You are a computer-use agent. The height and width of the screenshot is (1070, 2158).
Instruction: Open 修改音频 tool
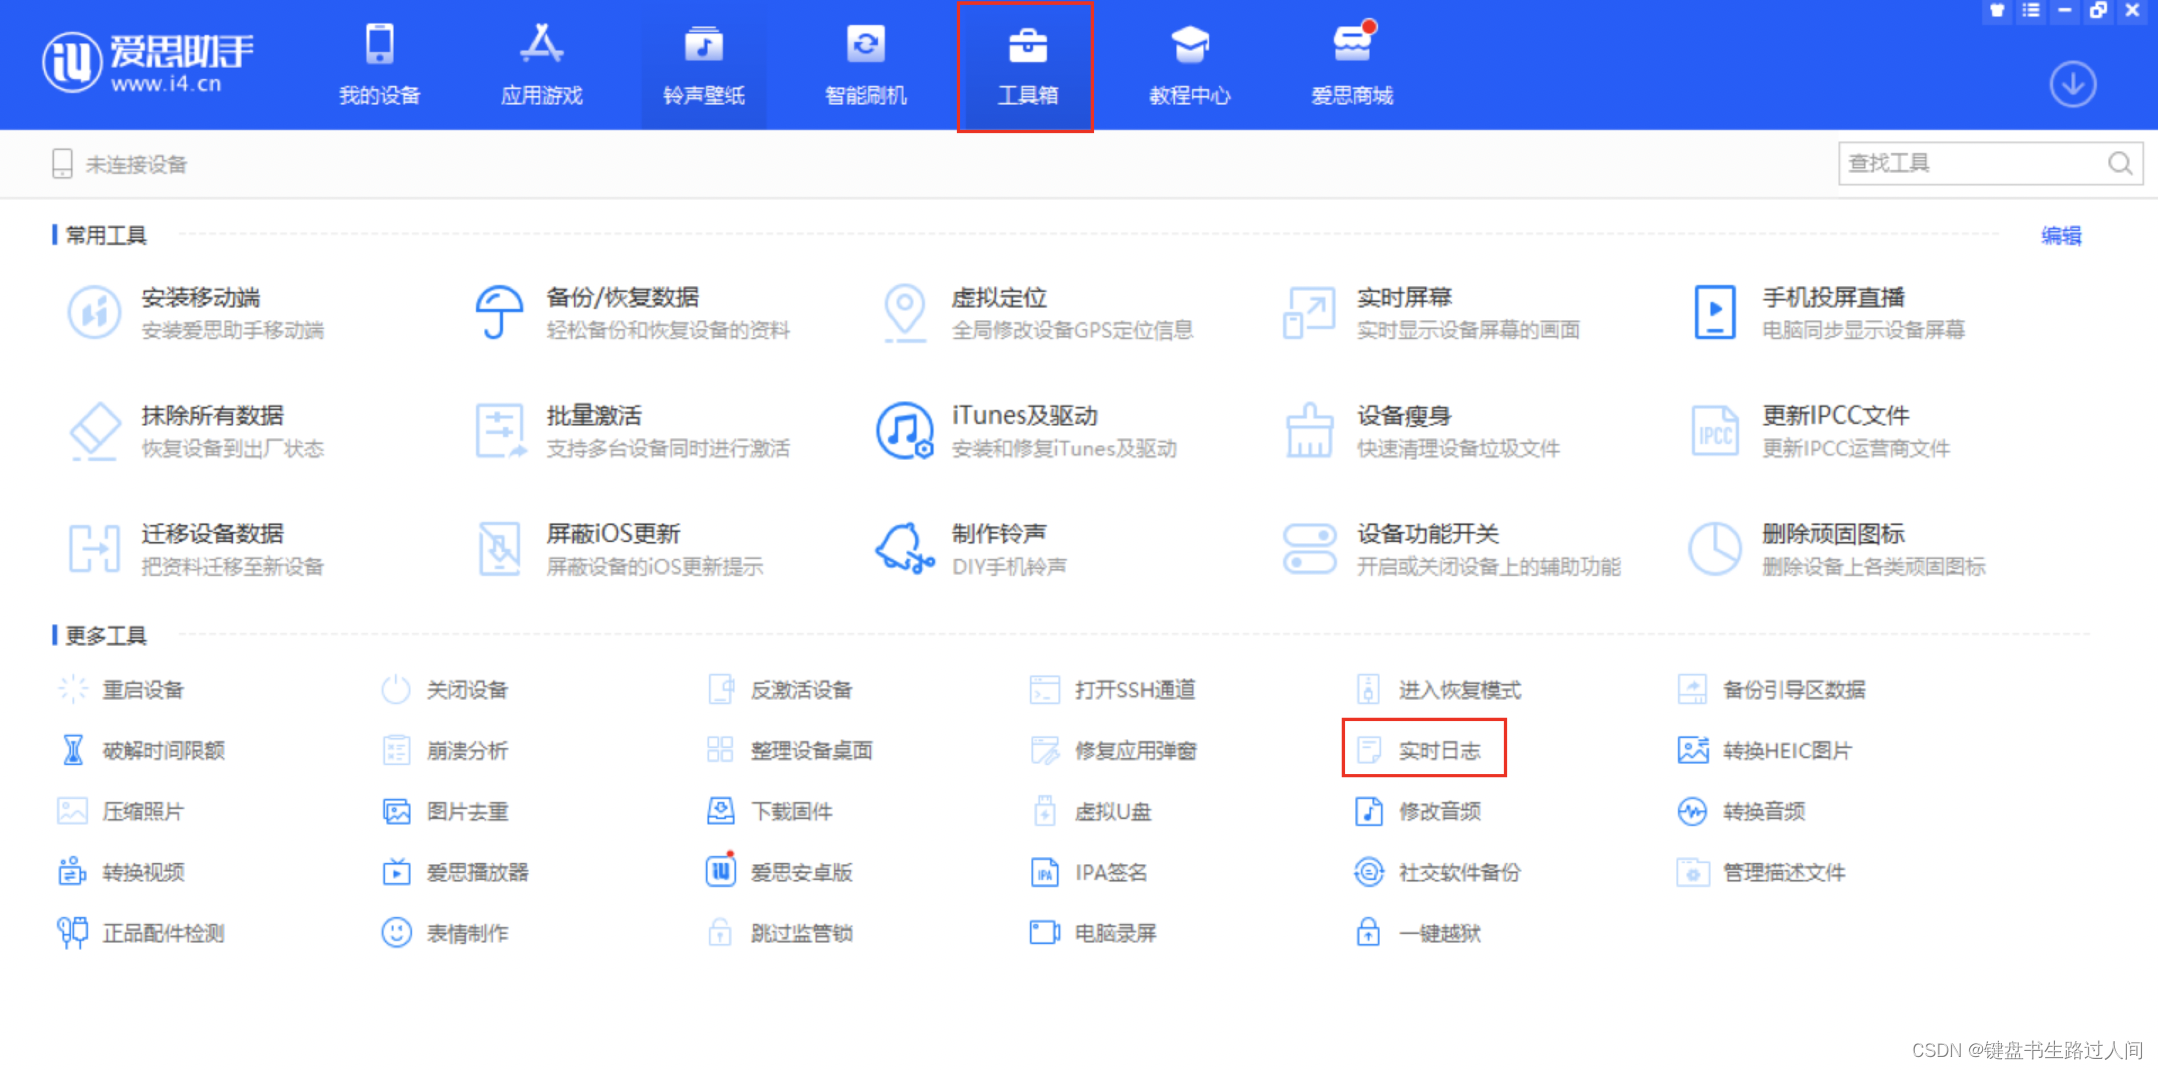coord(1418,811)
